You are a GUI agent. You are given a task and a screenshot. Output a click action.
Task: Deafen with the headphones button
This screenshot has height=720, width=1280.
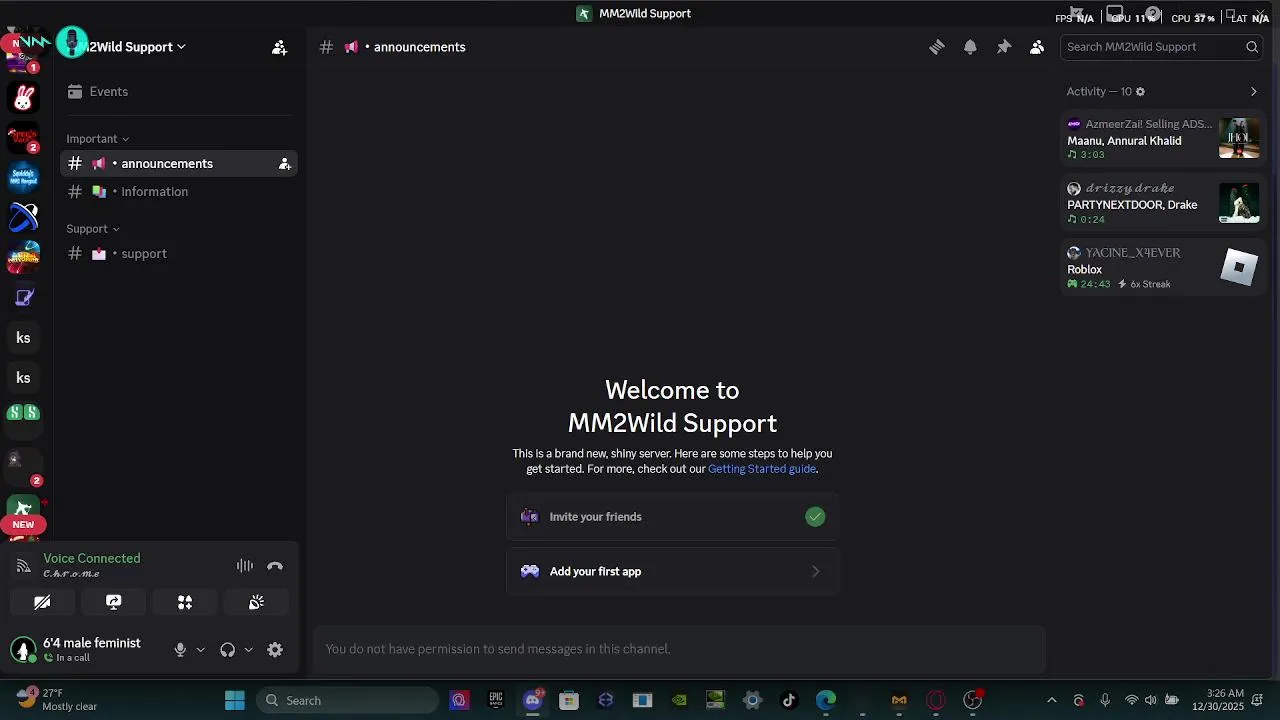coord(227,650)
